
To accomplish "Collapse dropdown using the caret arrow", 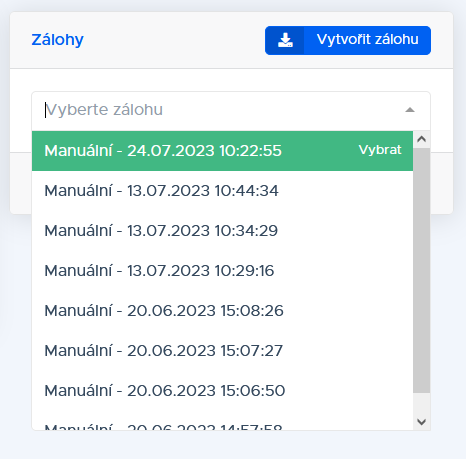I will (x=410, y=110).
